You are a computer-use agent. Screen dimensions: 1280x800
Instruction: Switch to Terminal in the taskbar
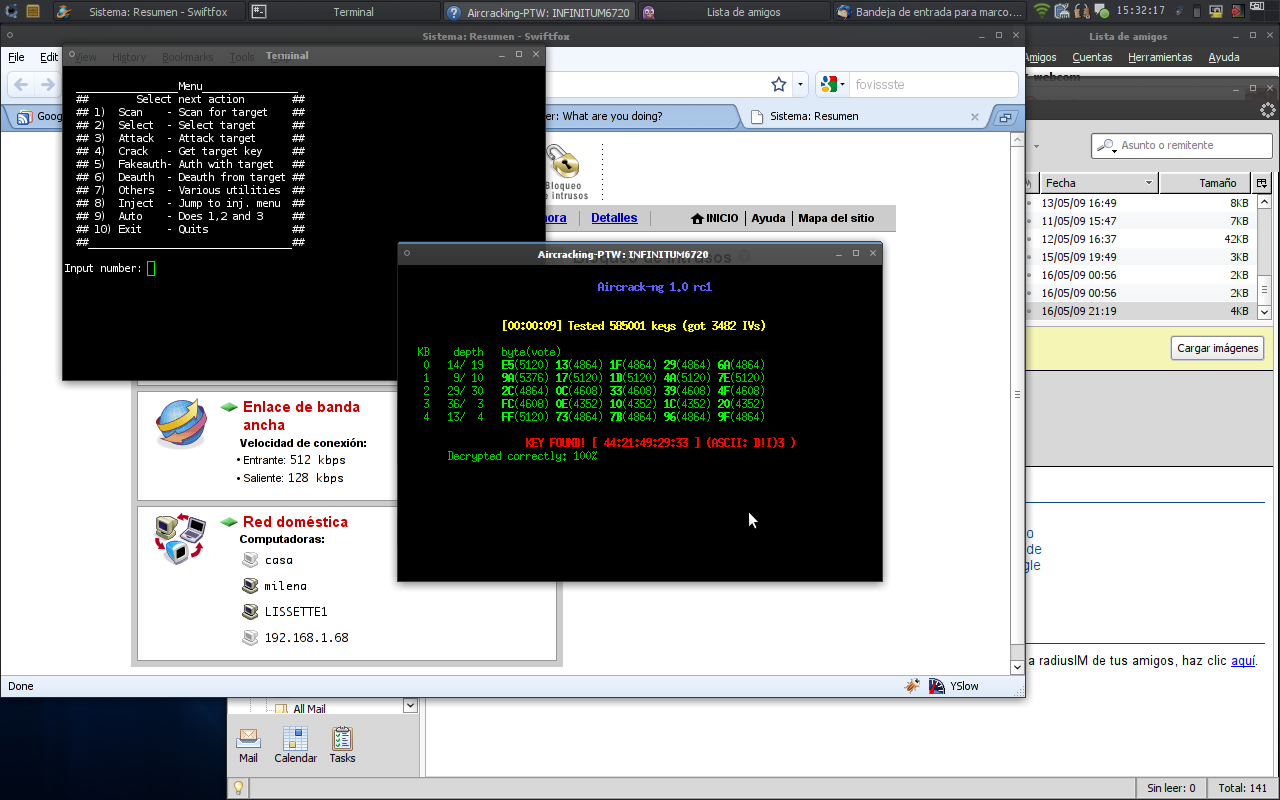(342, 12)
